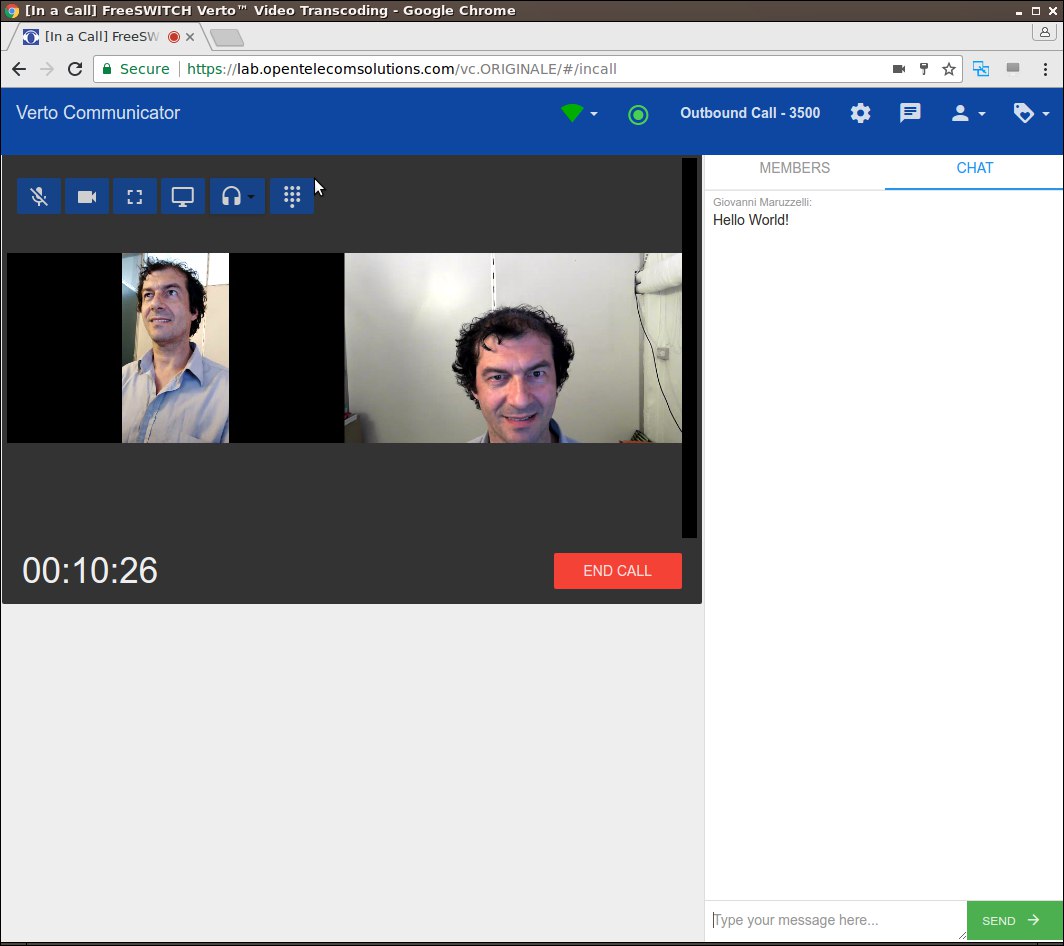Switch to the MEMBERS tab
Screen dimensions: 1064x946
click(795, 168)
